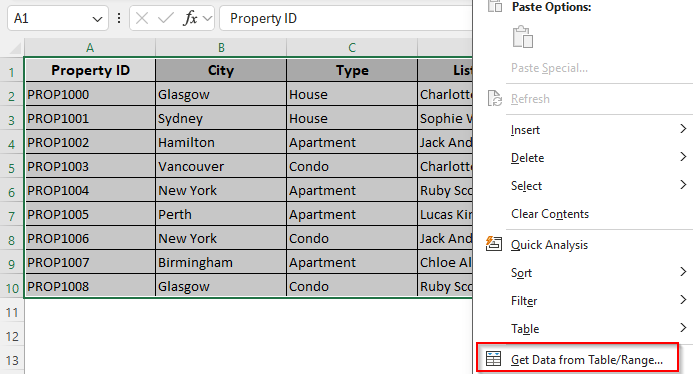Select column B header
The width and height of the screenshot is (693, 374).
[221, 48]
